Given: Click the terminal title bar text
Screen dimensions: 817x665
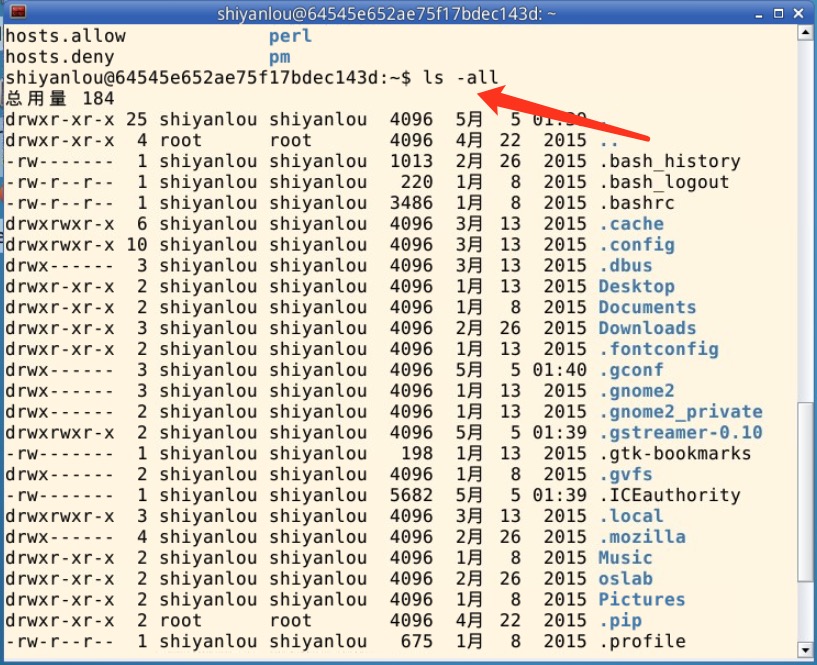Looking at the screenshot, I should (x=387, y=13).
